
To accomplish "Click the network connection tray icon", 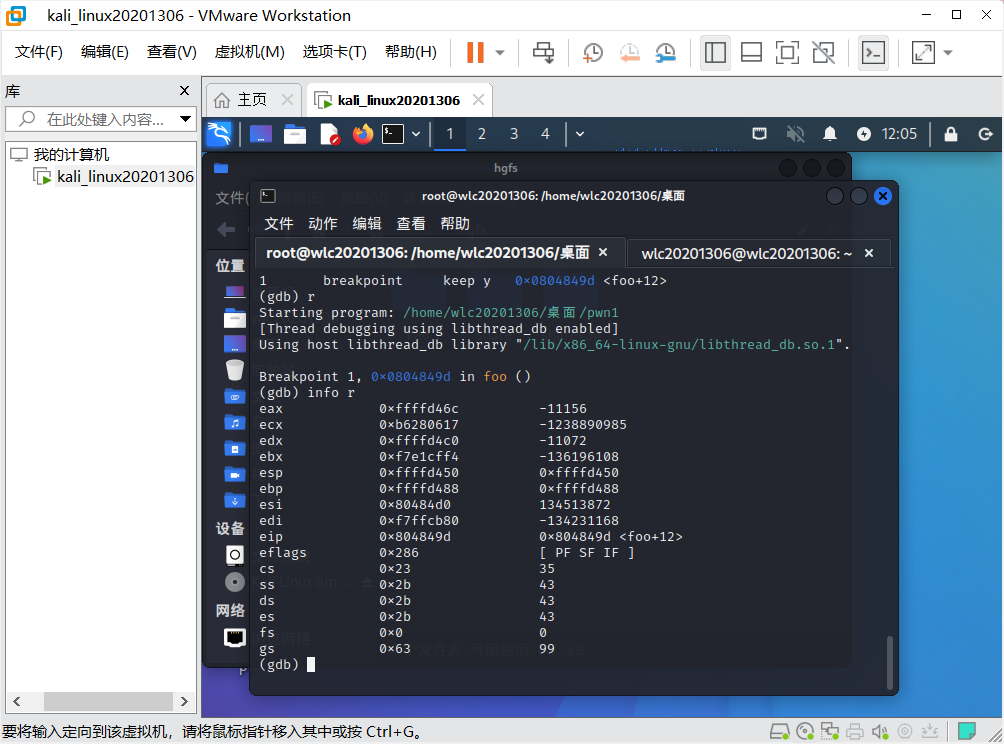I will (759, 134).
